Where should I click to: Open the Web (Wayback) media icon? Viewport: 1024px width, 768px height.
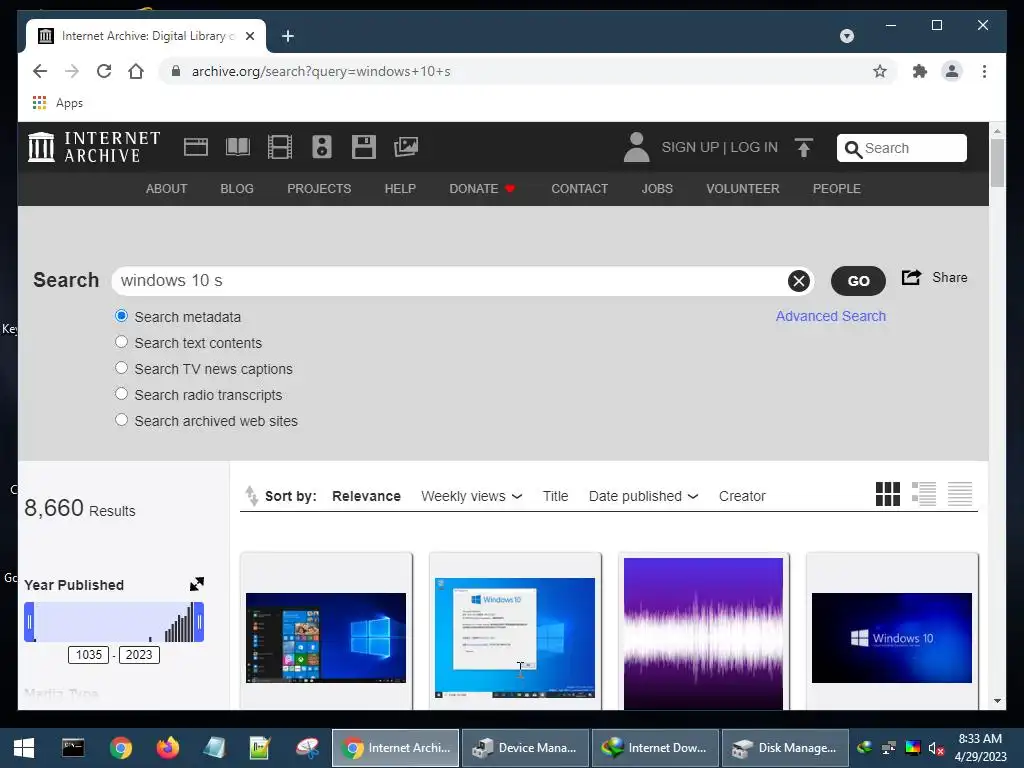(x=196, y=147)
